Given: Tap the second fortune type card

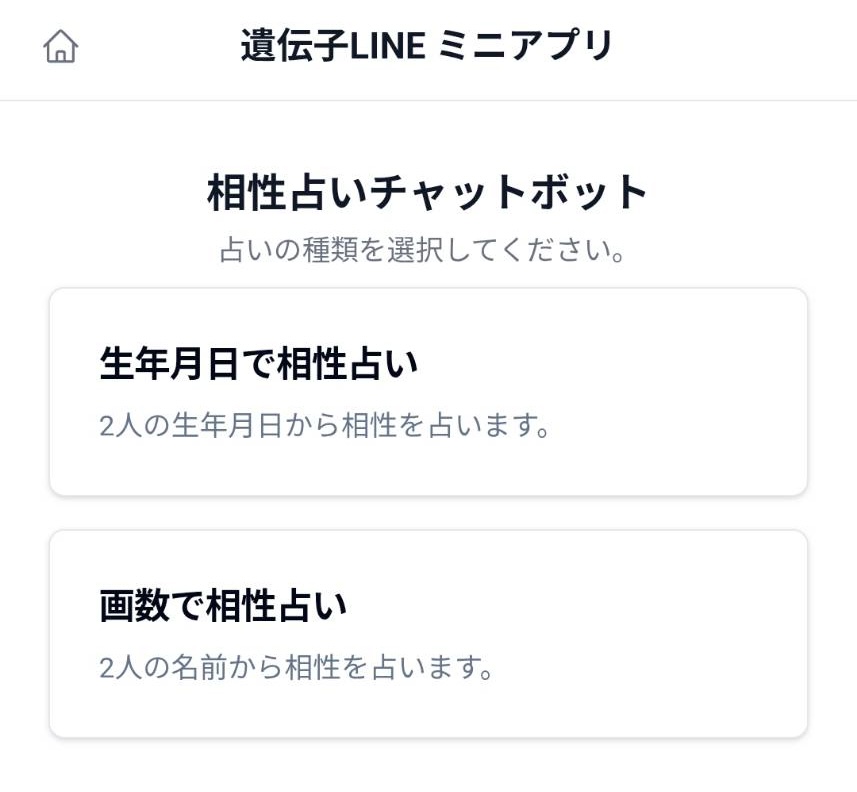Looking at the screenshot, I should point(428,634).
